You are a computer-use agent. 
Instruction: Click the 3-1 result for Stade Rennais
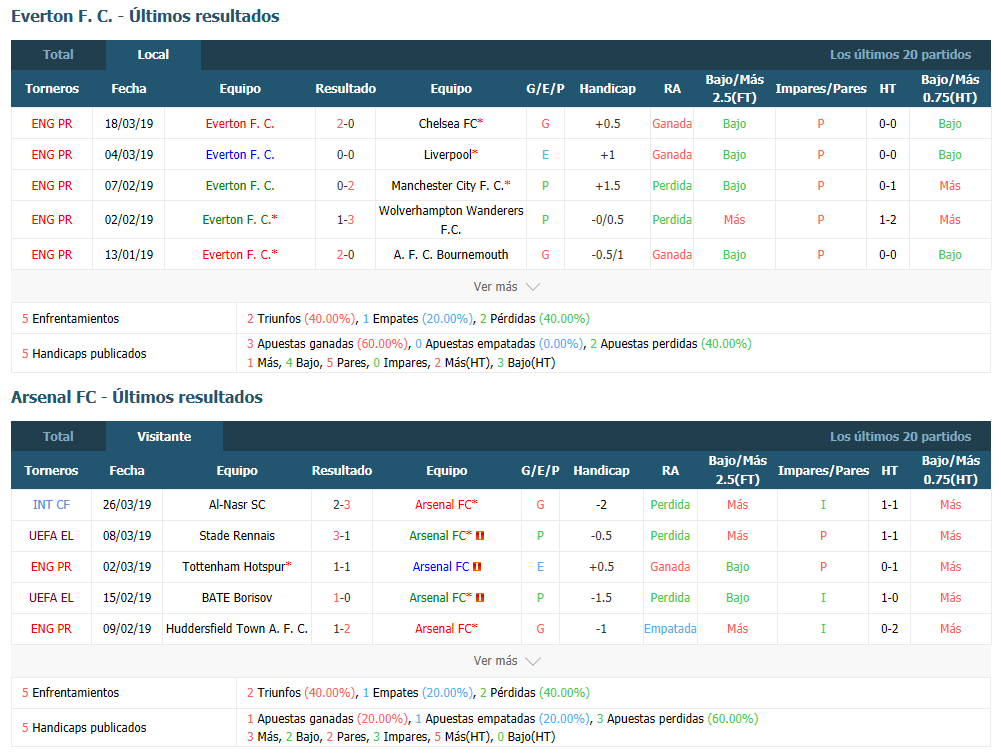[342, 536]
